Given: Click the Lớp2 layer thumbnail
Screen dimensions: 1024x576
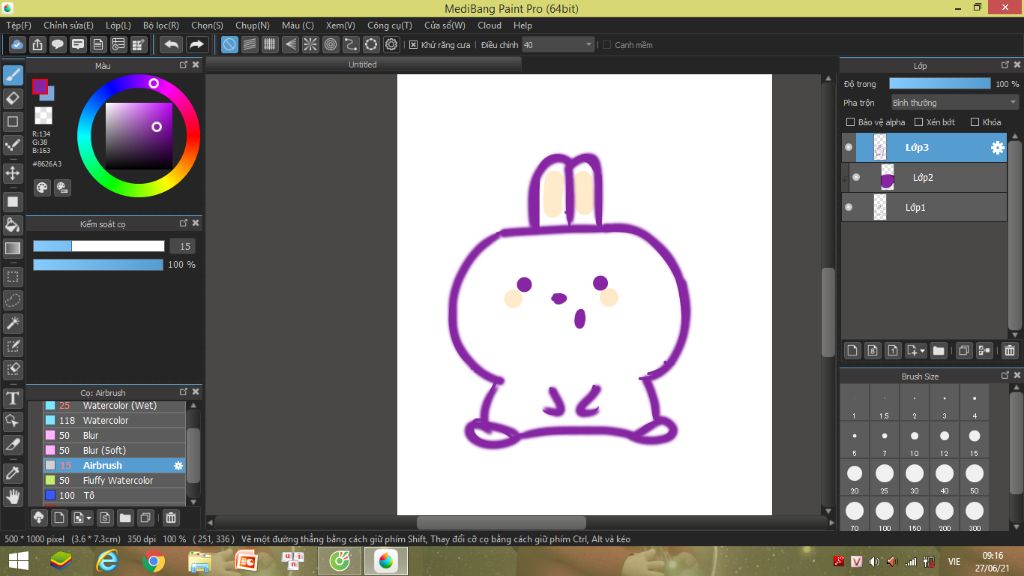Looking at the screenshot, I should [x=887, y=178].
